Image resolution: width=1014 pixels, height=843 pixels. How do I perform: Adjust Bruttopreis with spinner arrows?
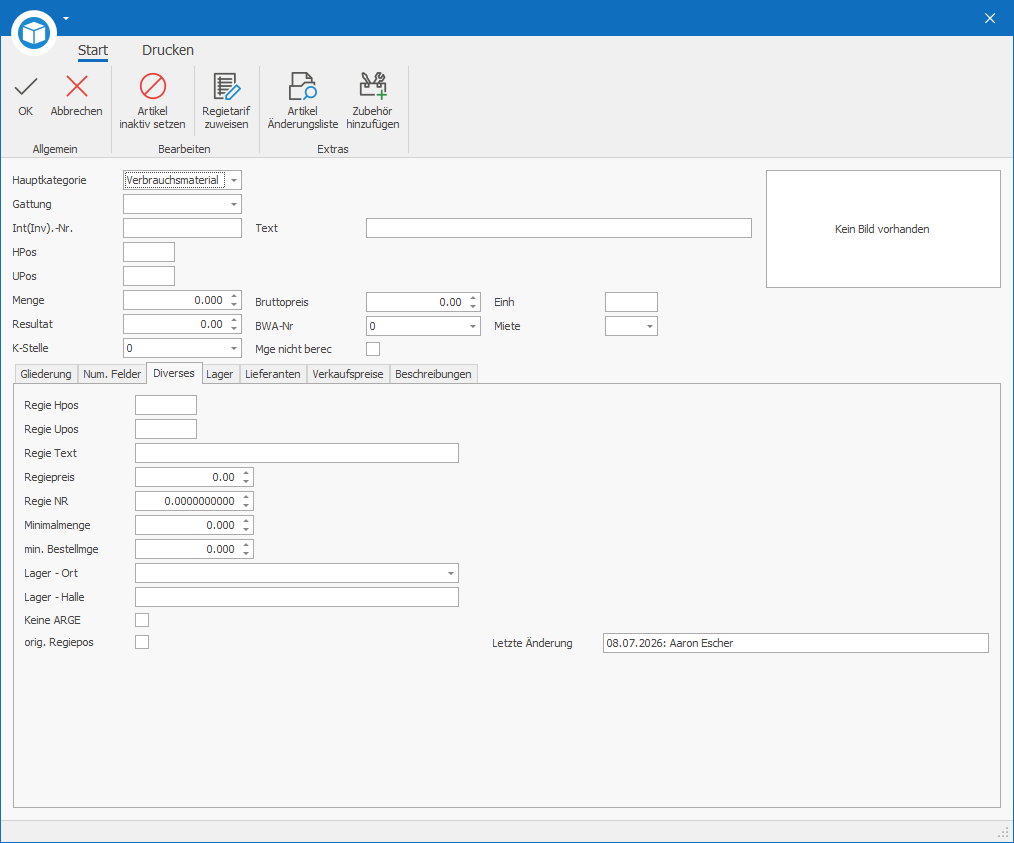(473, 302)
